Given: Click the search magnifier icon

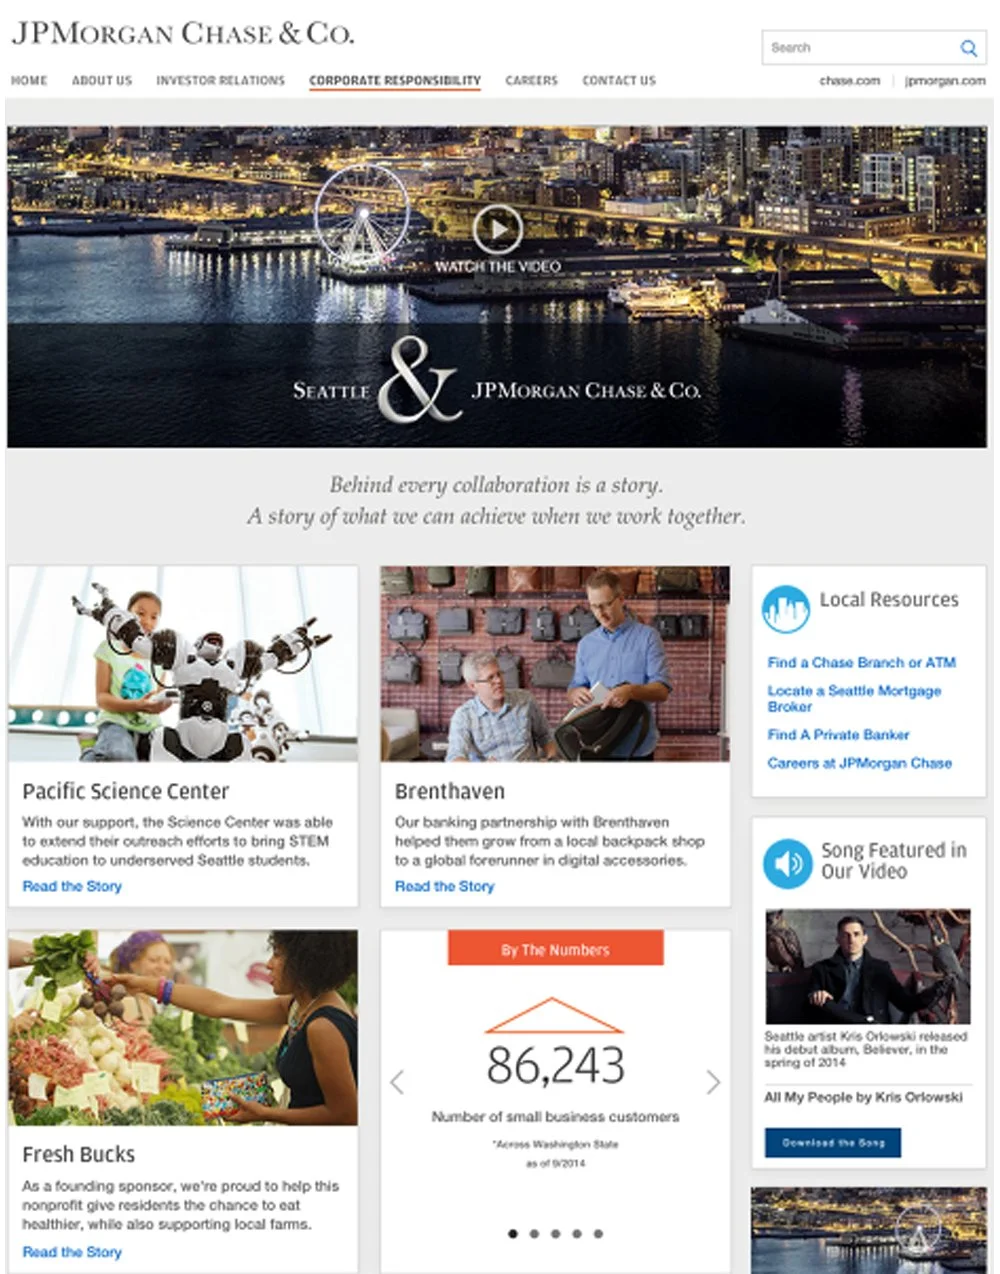Looking at the screenshot, I should click(x=968, y=48).
